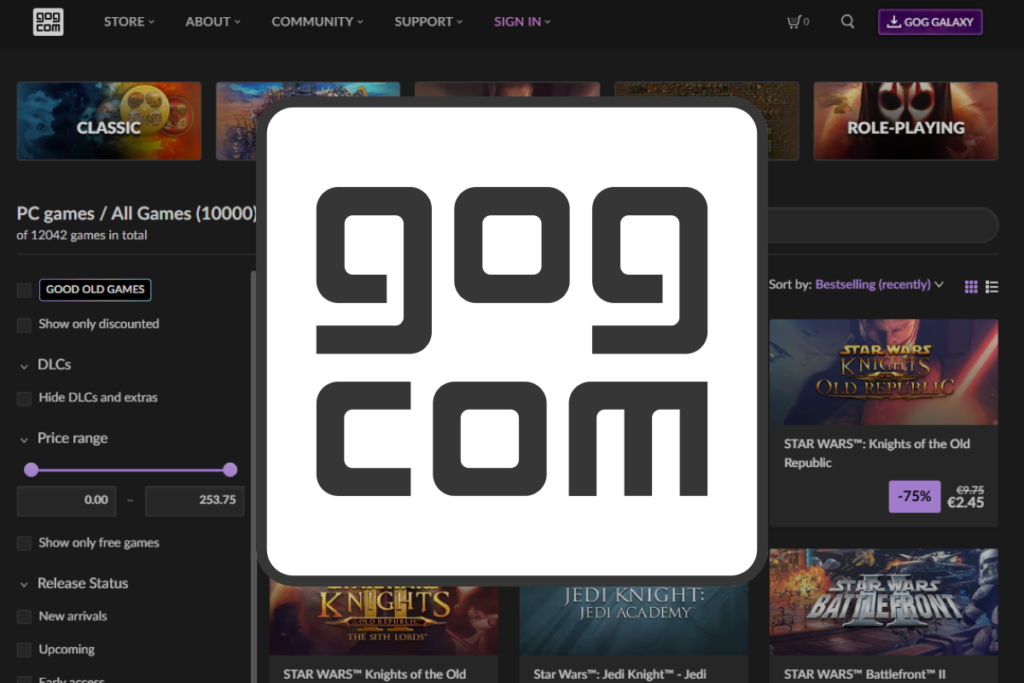Click the minimum price field 0.00

pos(67,500)
